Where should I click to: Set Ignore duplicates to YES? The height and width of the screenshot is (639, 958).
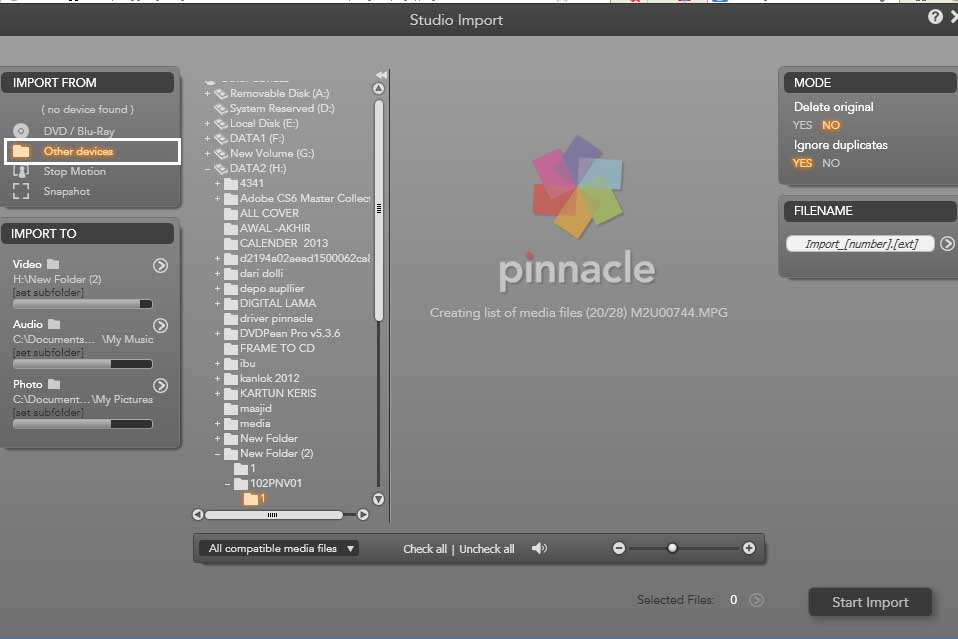[802, 163]
